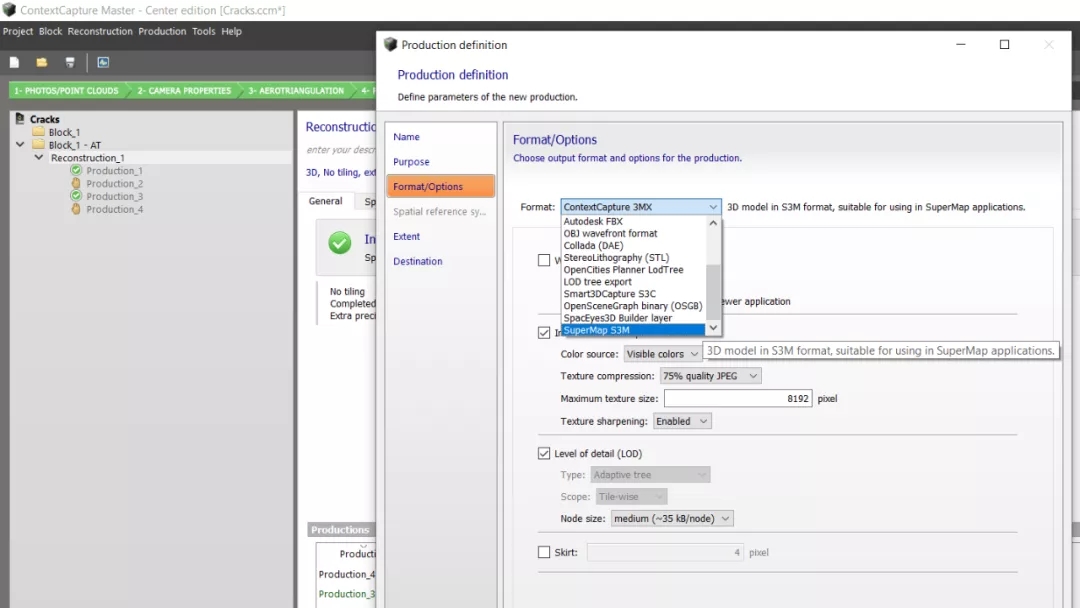
Task: Select the Block_1 - AT folder icon
Action: click(39, 145)
